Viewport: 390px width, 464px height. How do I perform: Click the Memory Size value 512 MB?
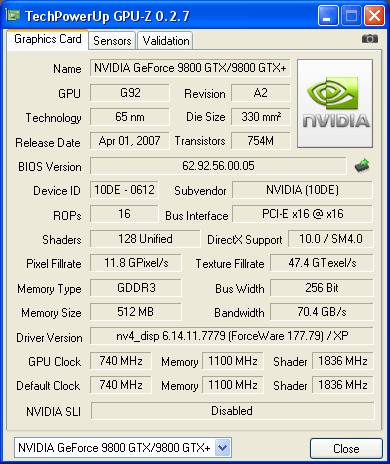[136, 312]
